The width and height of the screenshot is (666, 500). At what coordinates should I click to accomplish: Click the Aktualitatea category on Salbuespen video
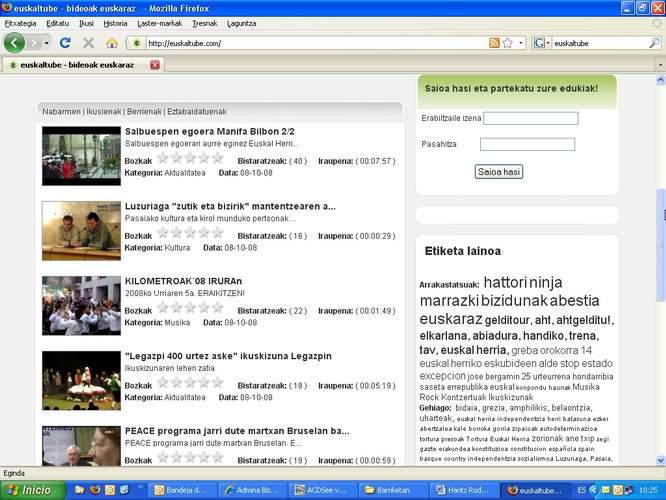[185, 173]
